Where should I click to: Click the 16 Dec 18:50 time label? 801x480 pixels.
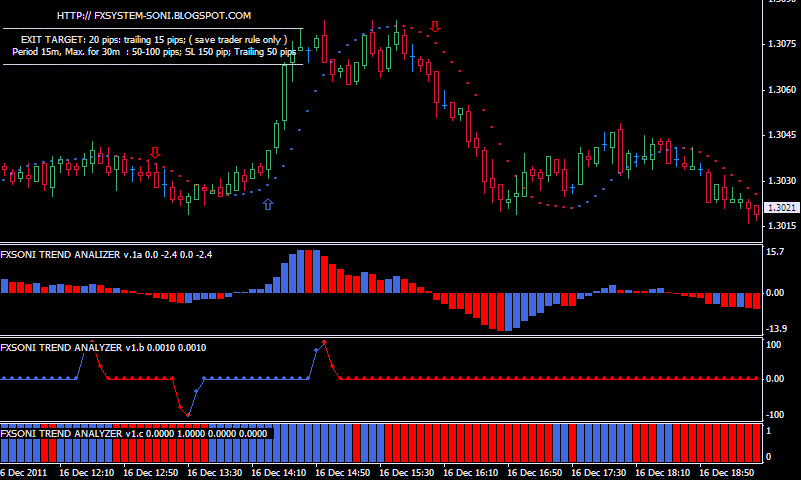click(x=726, y=473)
